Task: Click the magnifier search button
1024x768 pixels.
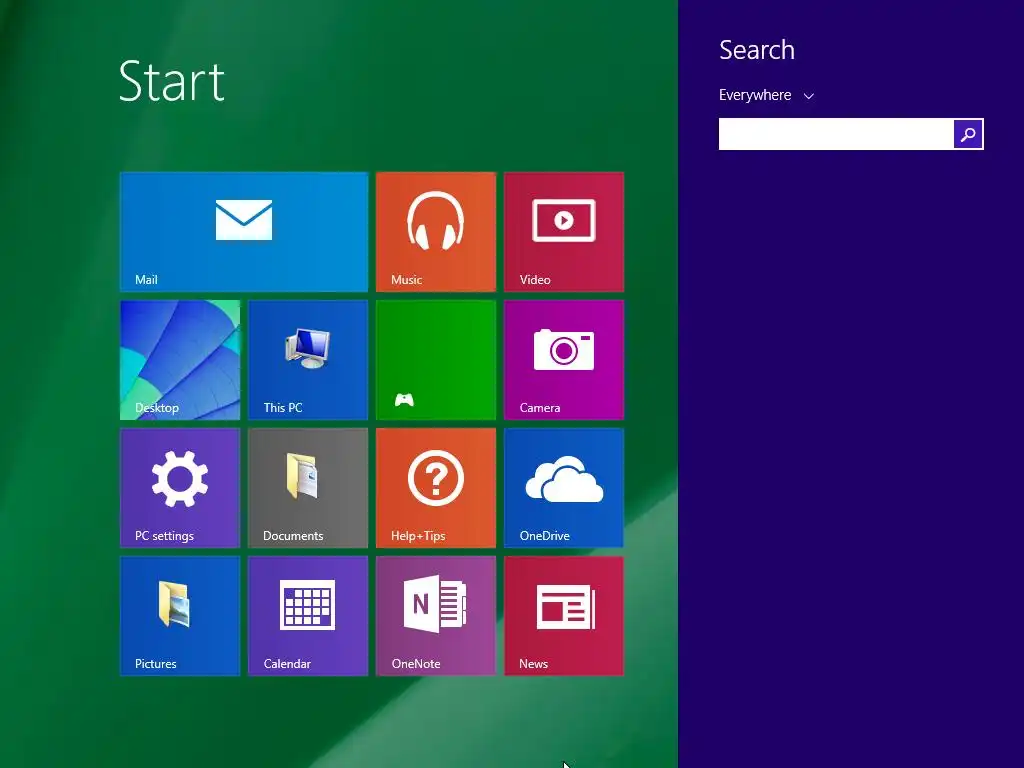Action: [x=968, y=134]
